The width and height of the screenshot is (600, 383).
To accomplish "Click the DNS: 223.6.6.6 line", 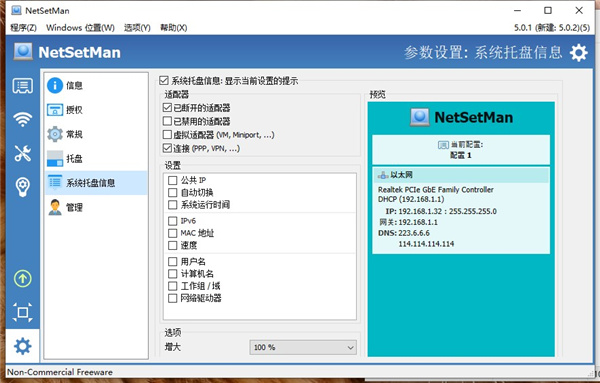I will (x=404, y=233).
